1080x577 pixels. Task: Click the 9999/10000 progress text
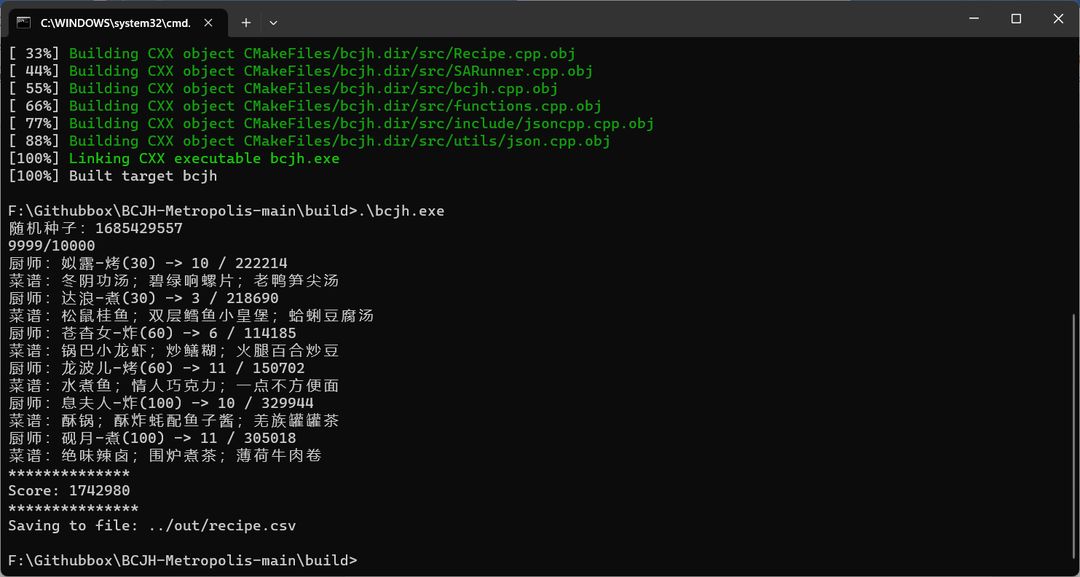tap(52, 246)
